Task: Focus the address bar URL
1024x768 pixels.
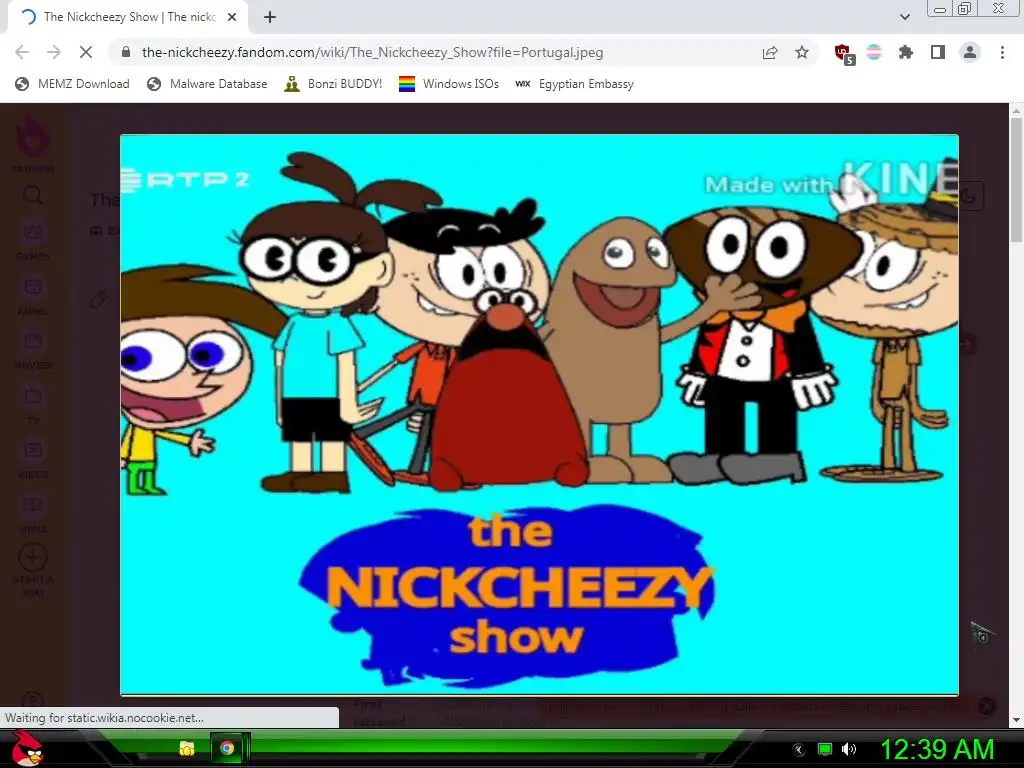Action: [372, 52]
